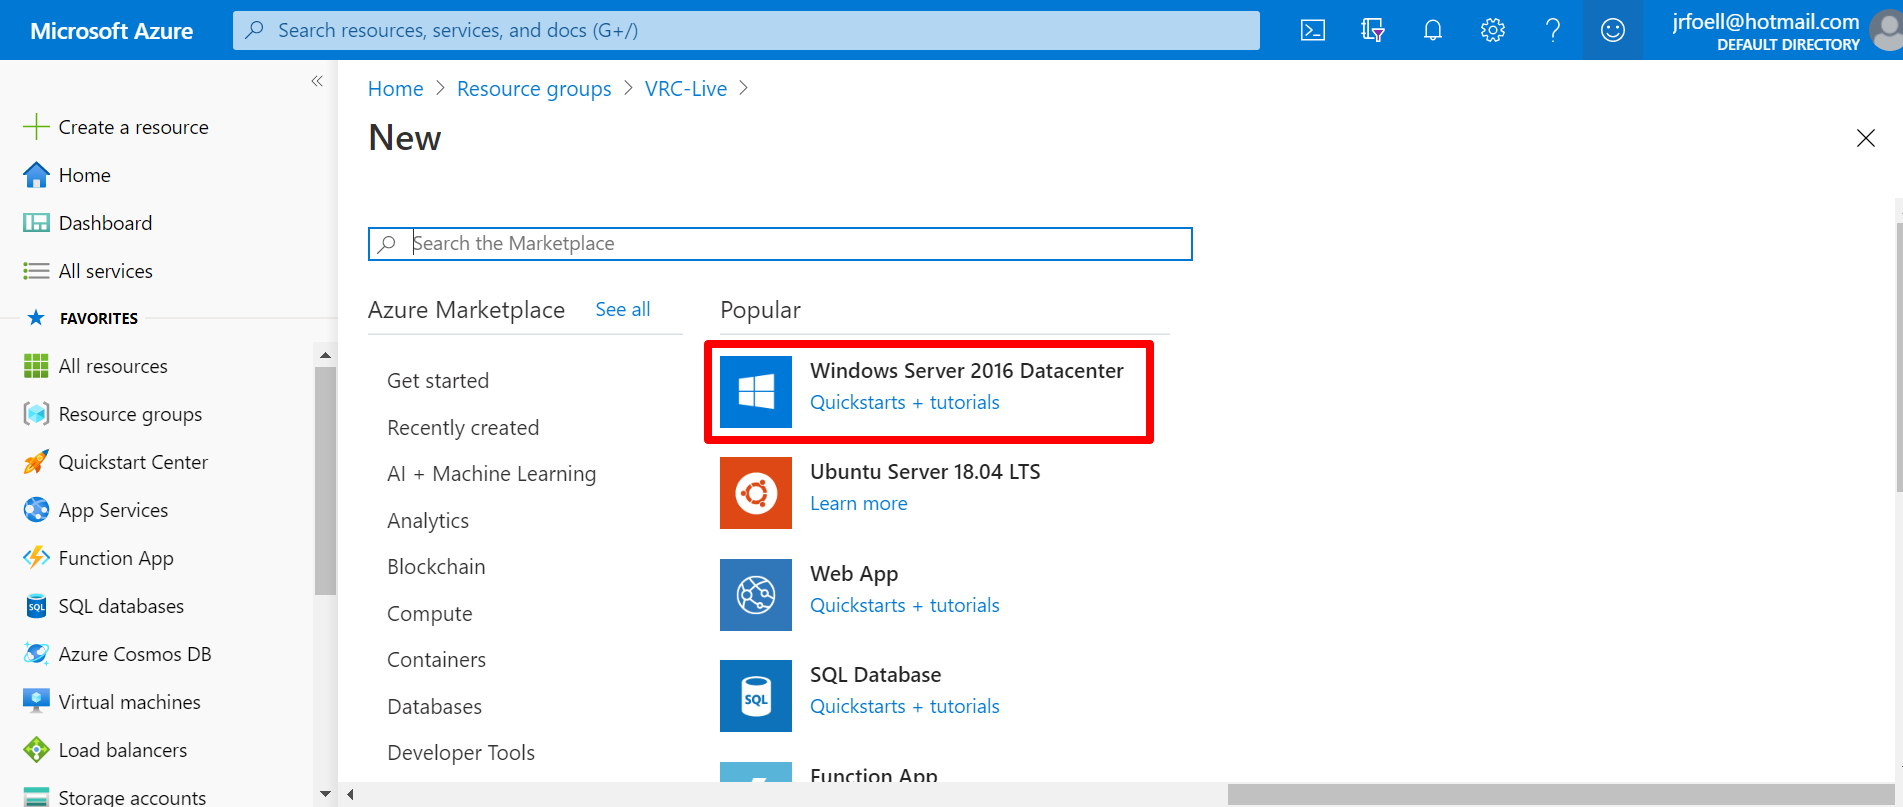
Task: Open portal settings gear
Action: tap(1493, 30)
